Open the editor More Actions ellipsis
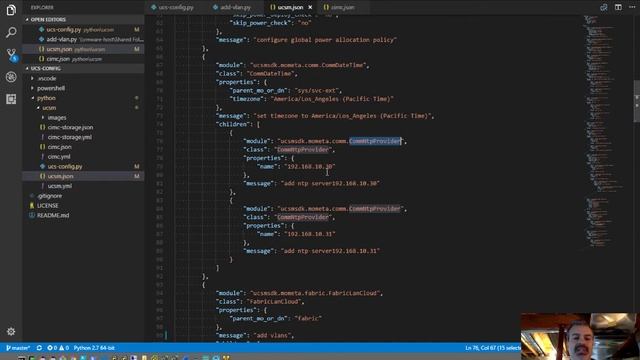Viewport: 640px width, 360px height. click(x=632, y=7)
